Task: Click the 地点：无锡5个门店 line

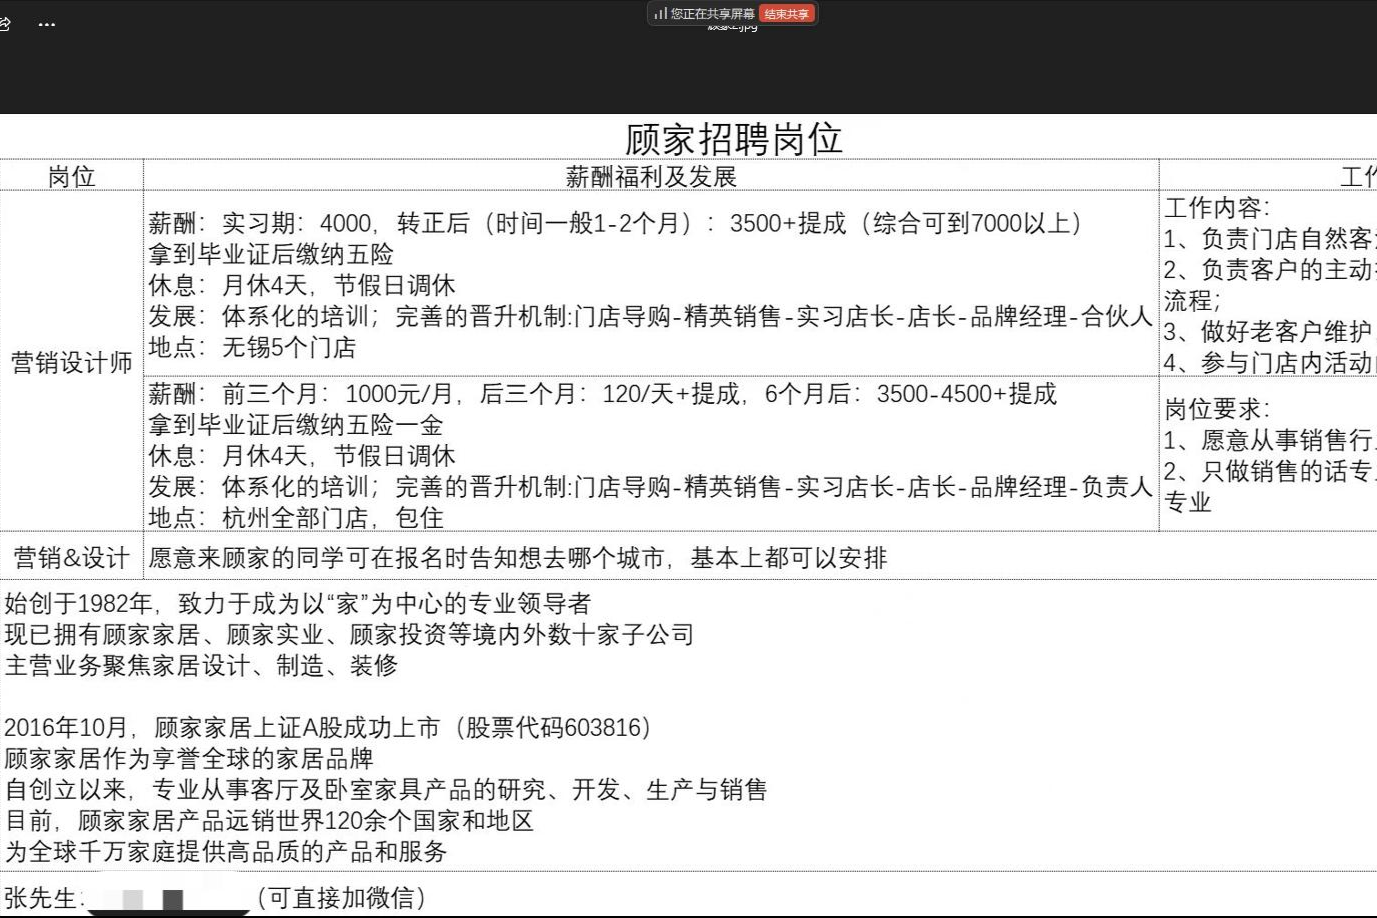Action: [252, 347]
